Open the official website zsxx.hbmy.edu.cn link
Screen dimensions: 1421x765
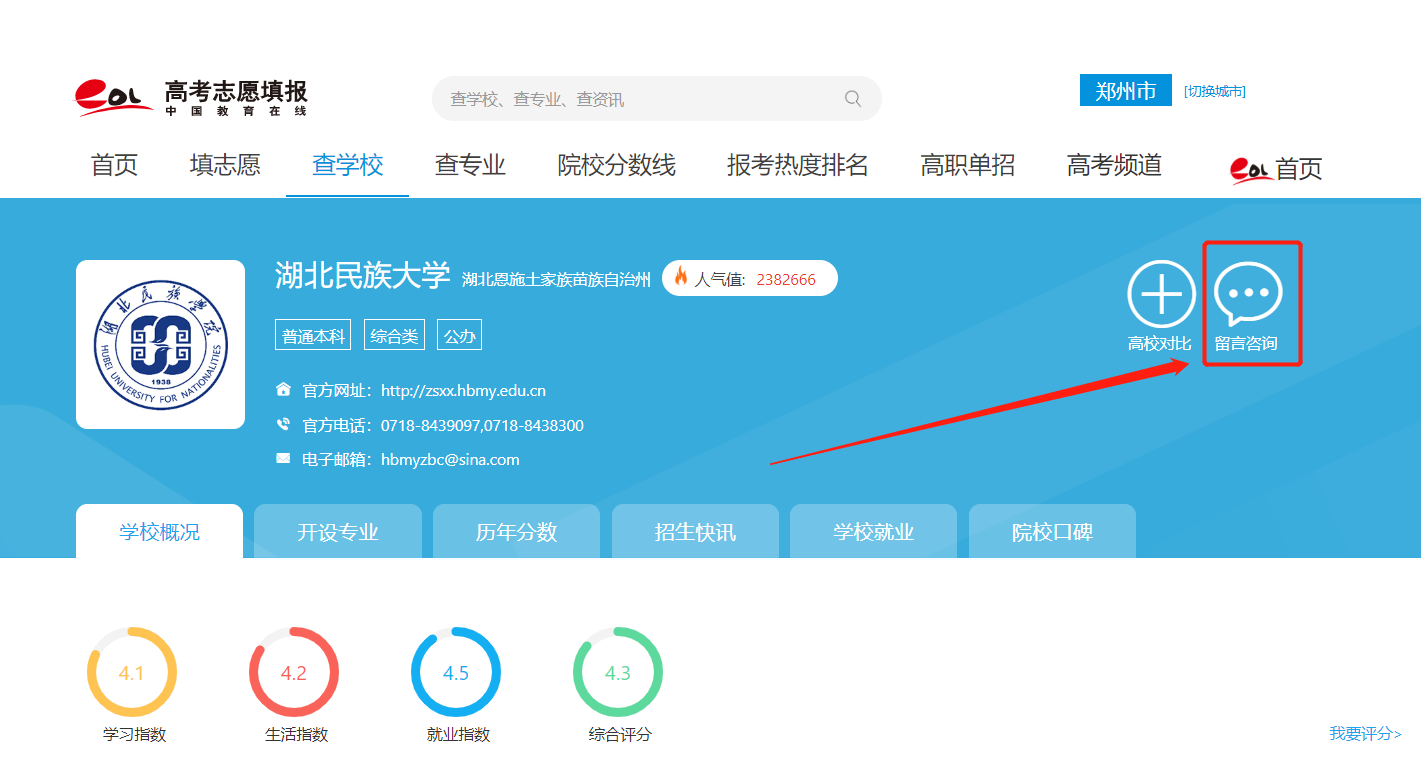pos(463,391)
